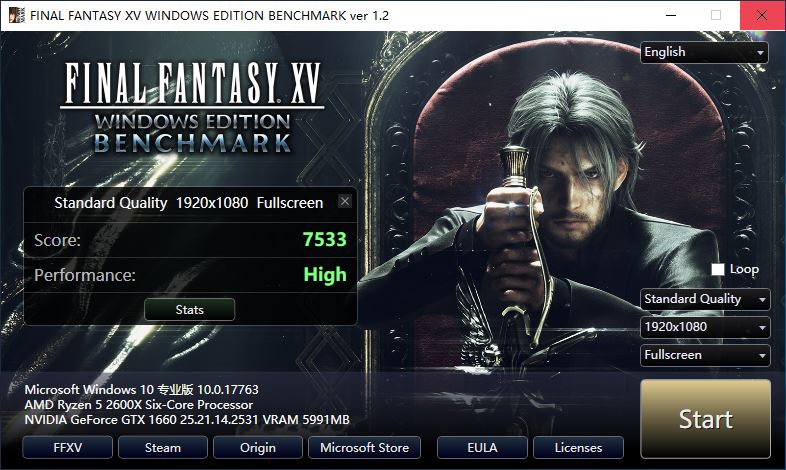The height and width of the screenshot is (470, 786).
Task: Open the English language dropdown
Action: 704,52
